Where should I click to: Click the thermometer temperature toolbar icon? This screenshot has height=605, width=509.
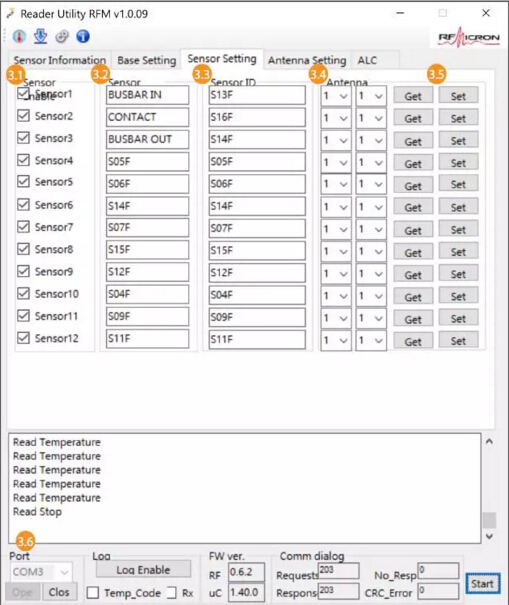coord(19,37)
